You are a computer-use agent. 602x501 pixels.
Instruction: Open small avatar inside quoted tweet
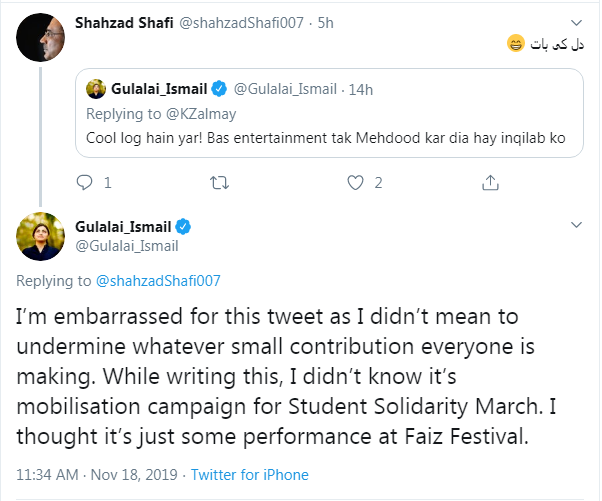coord(97,89)
